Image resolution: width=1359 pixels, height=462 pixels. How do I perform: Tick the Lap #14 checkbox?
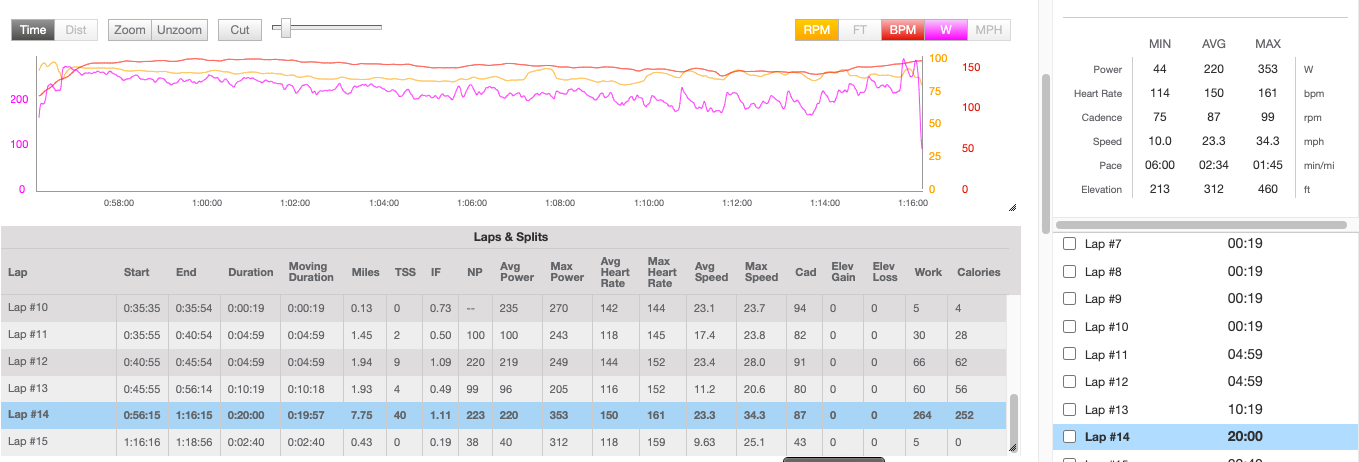1069,437
